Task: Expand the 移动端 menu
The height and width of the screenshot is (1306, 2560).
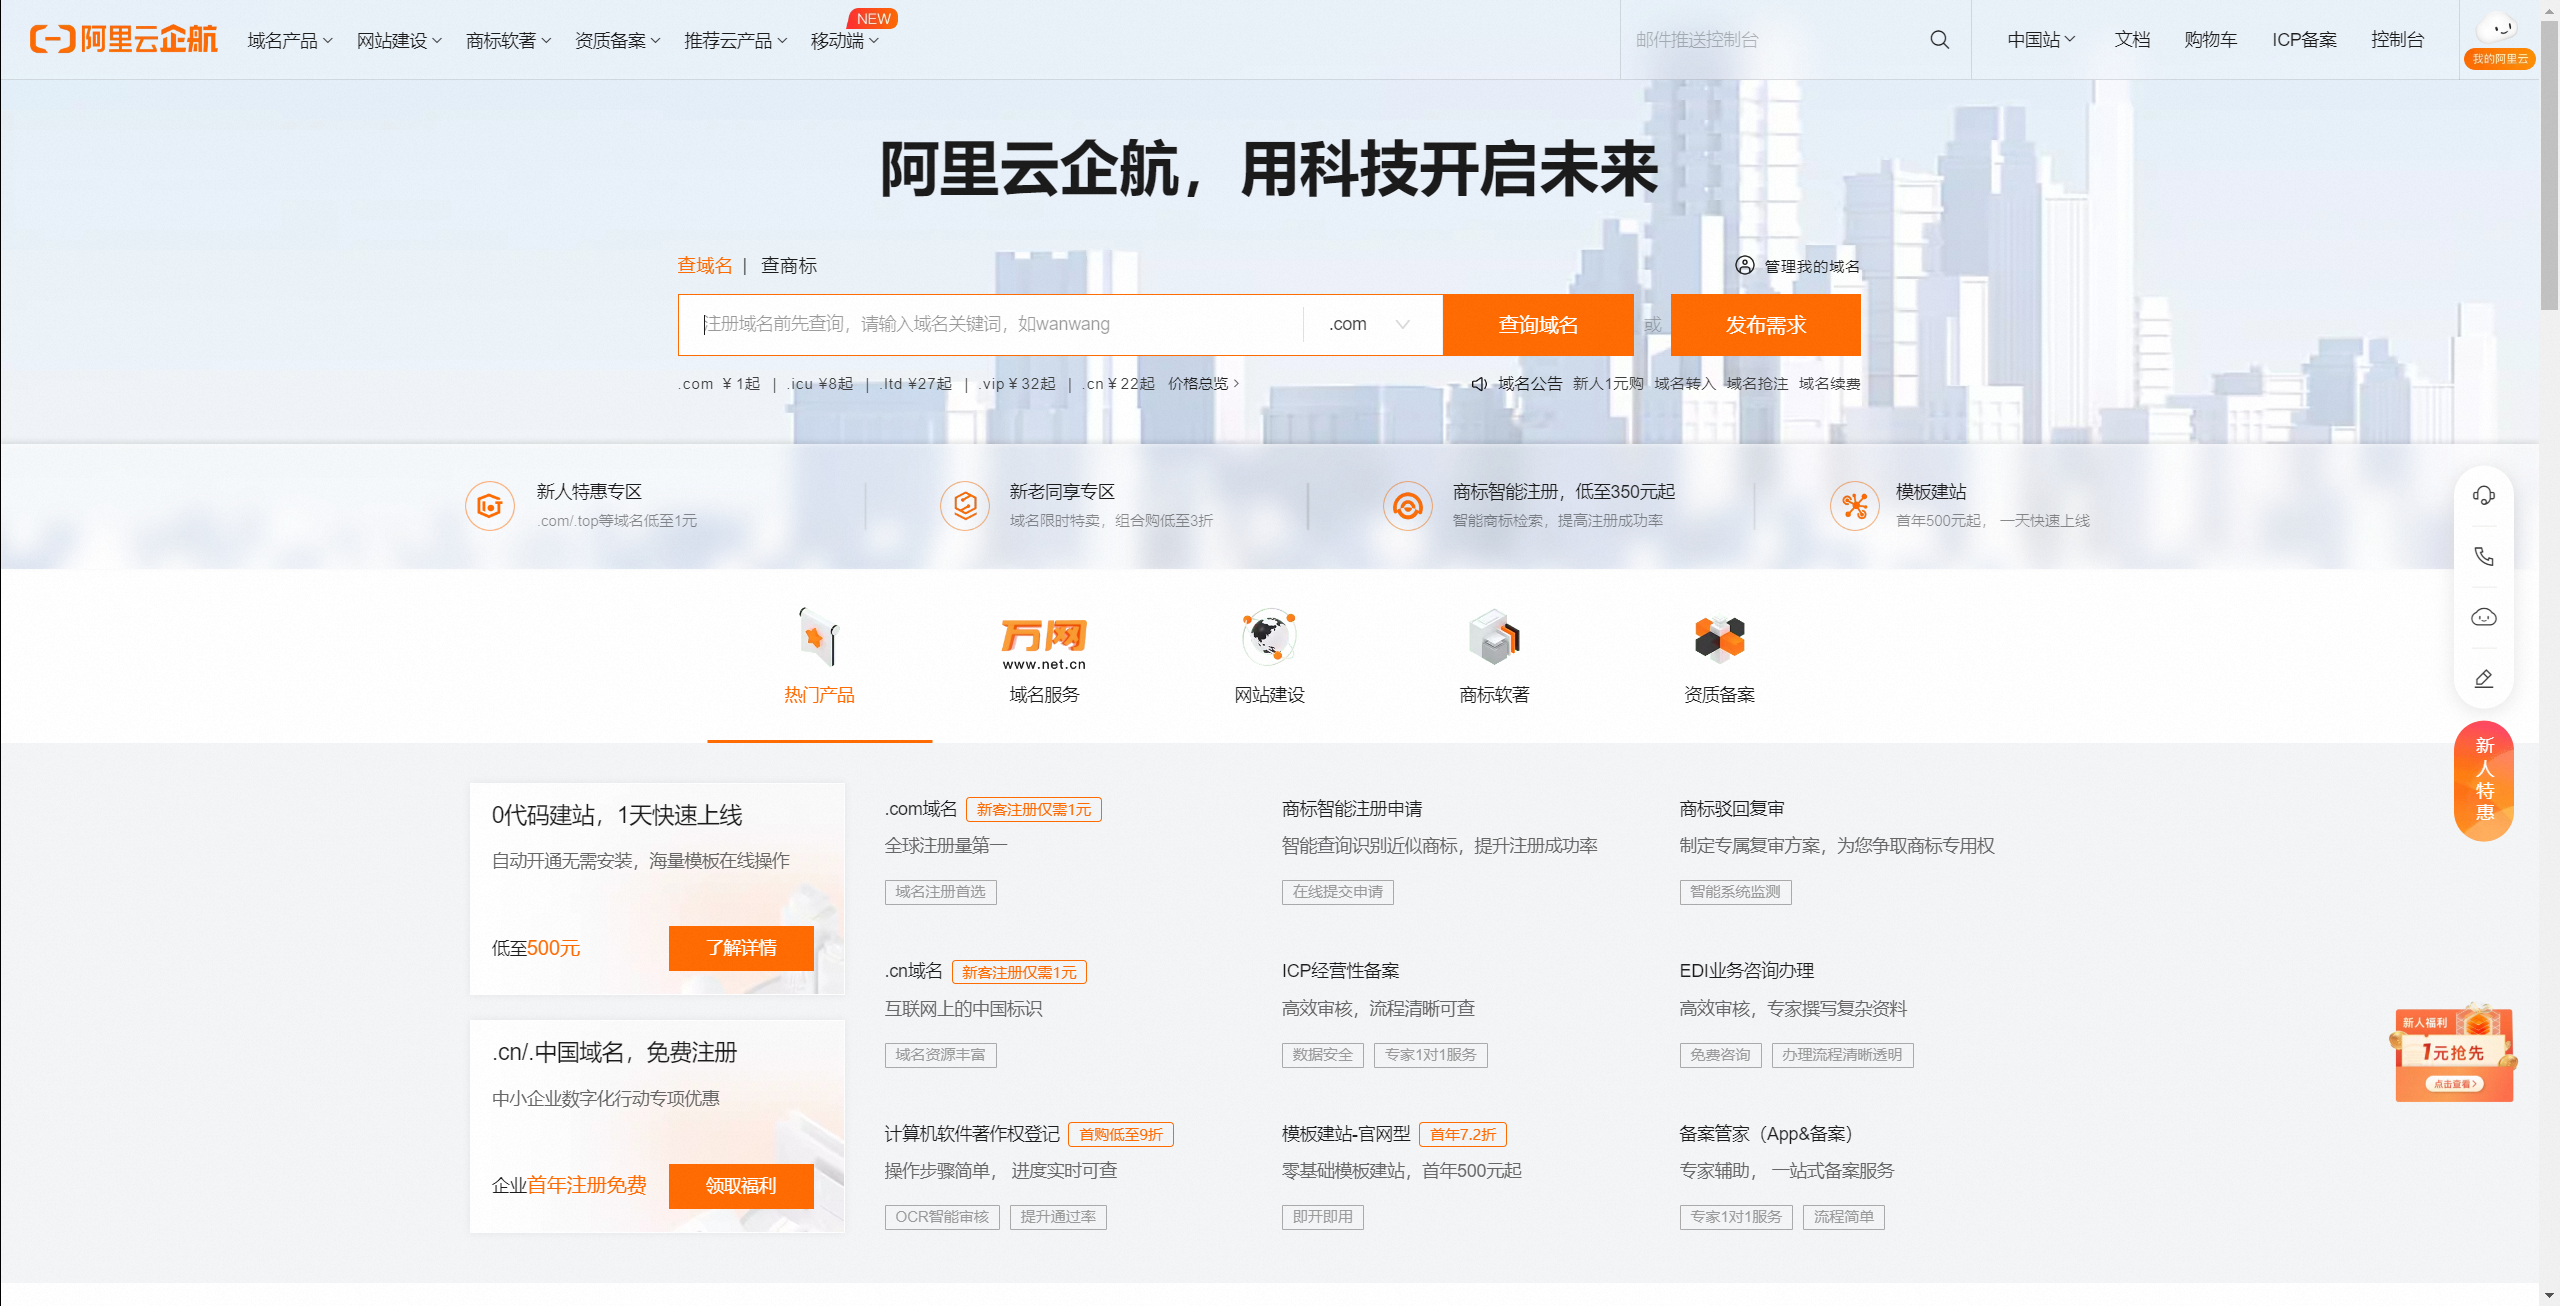Action: (x=845, y=40)
